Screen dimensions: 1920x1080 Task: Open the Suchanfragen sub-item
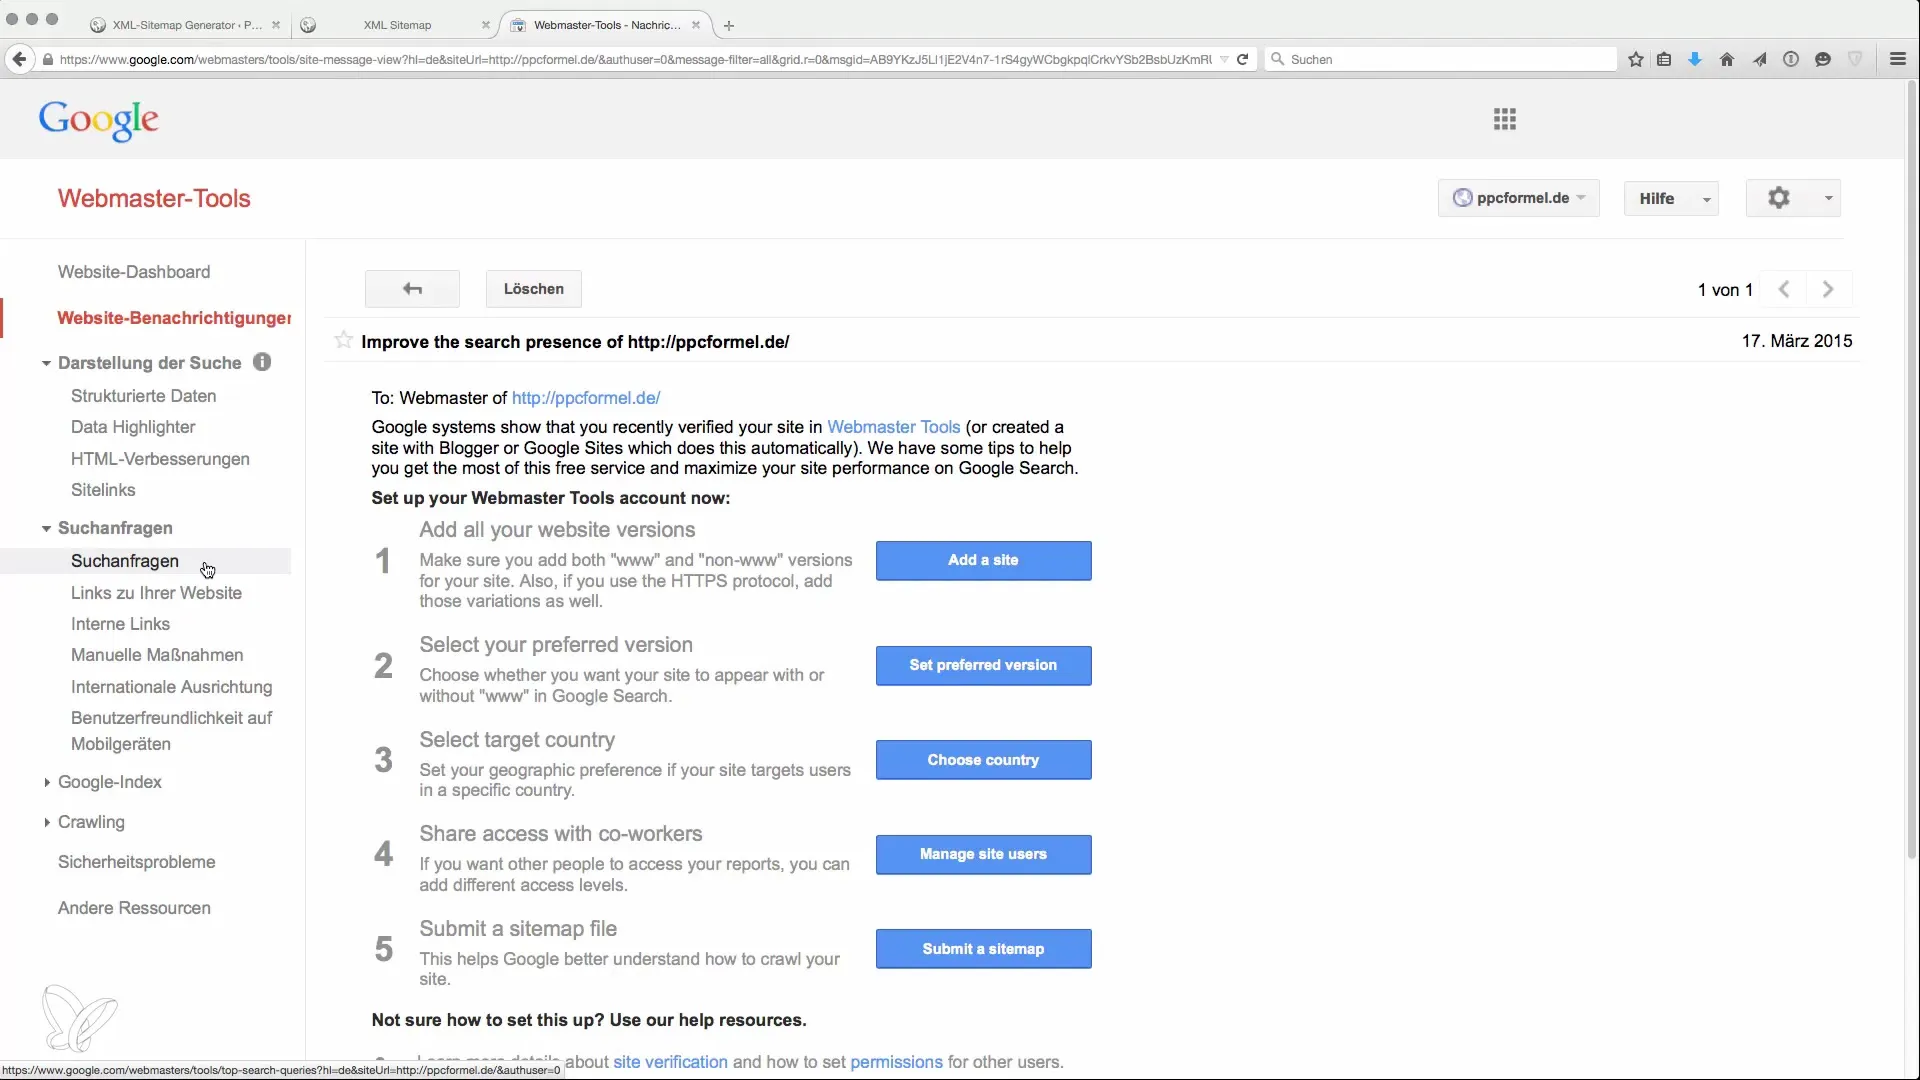point(125,561)
